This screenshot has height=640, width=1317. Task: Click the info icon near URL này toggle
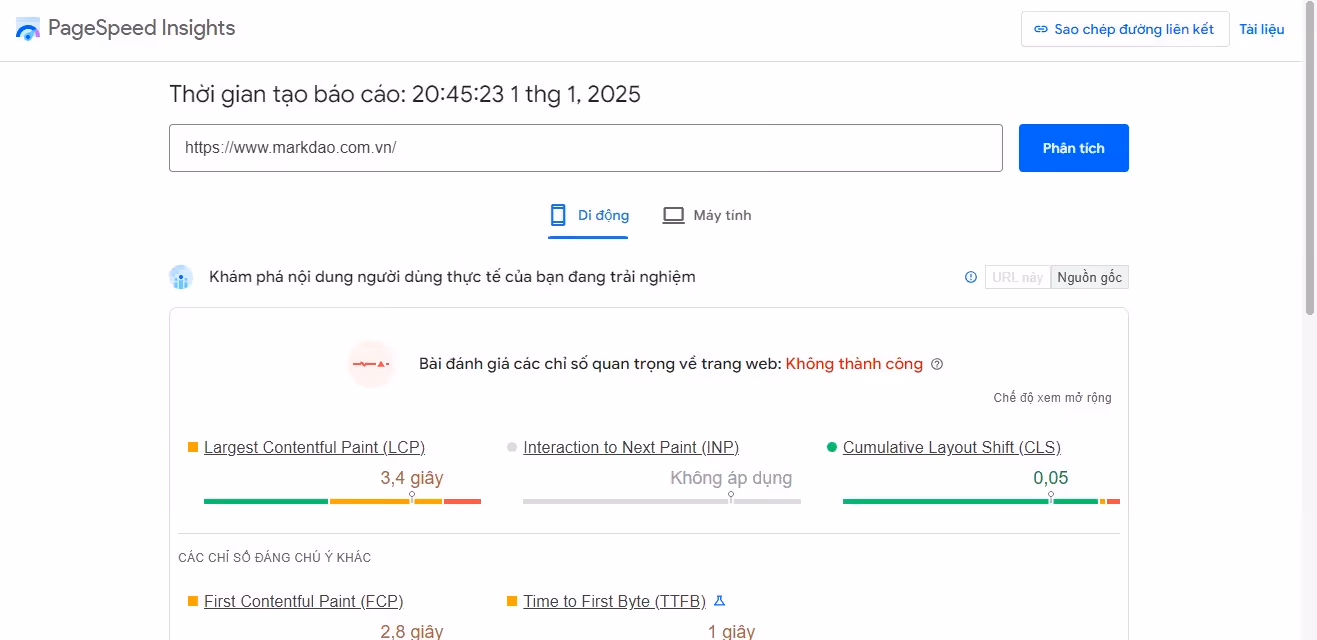click(970, 277)
